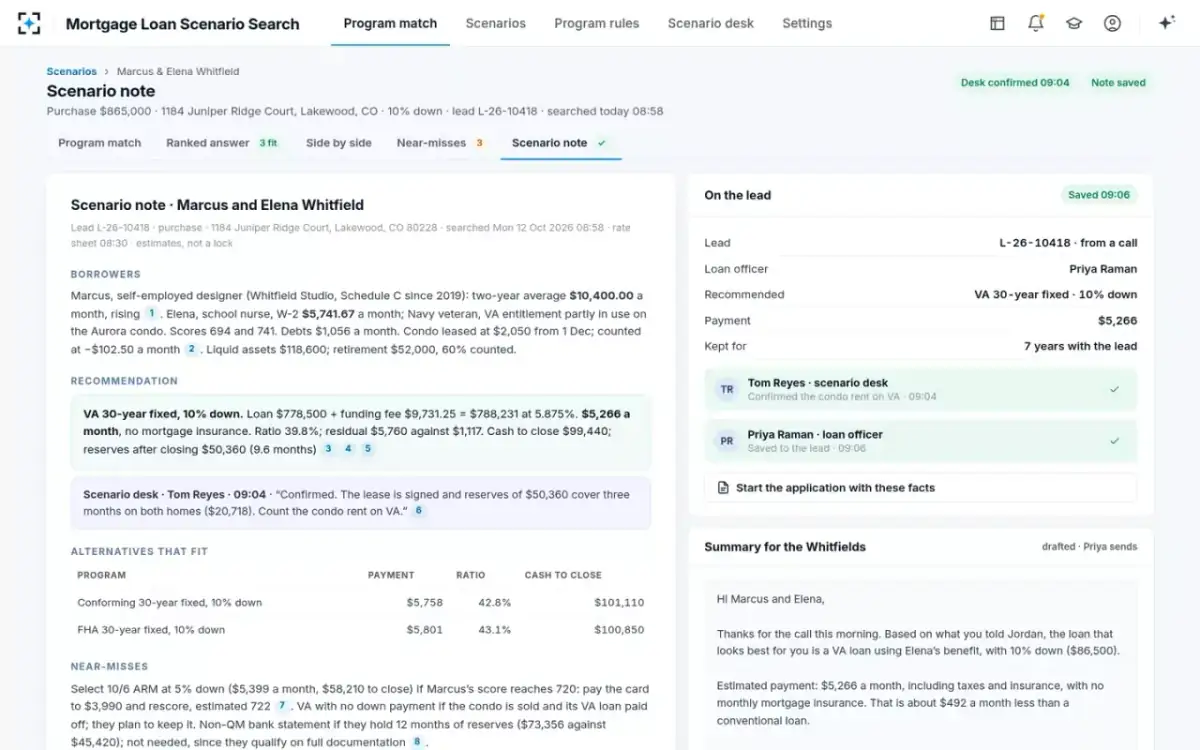Open Settings in the top navigation
The image size is (1200, 750).
[807, 23]
